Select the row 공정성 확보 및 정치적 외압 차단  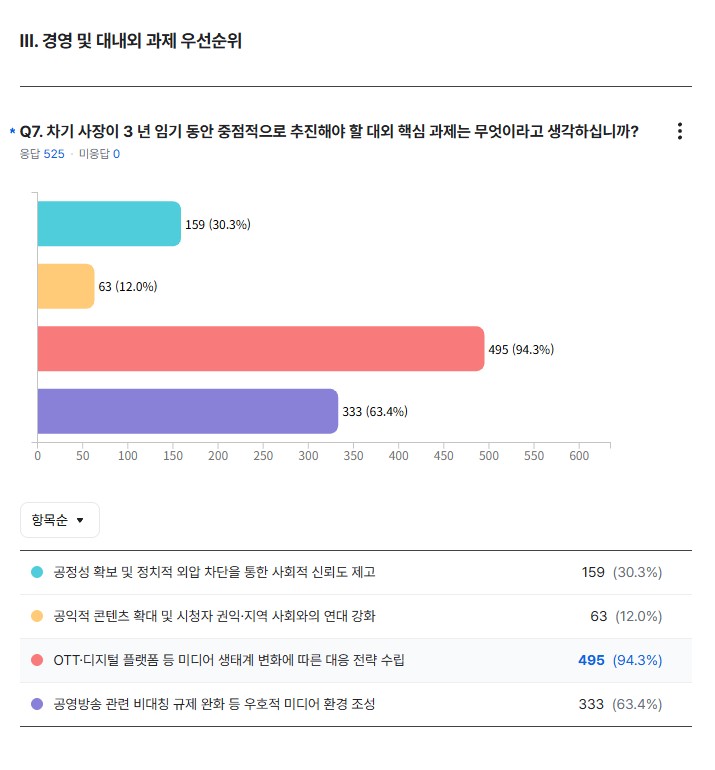click(x=356, y=573)
